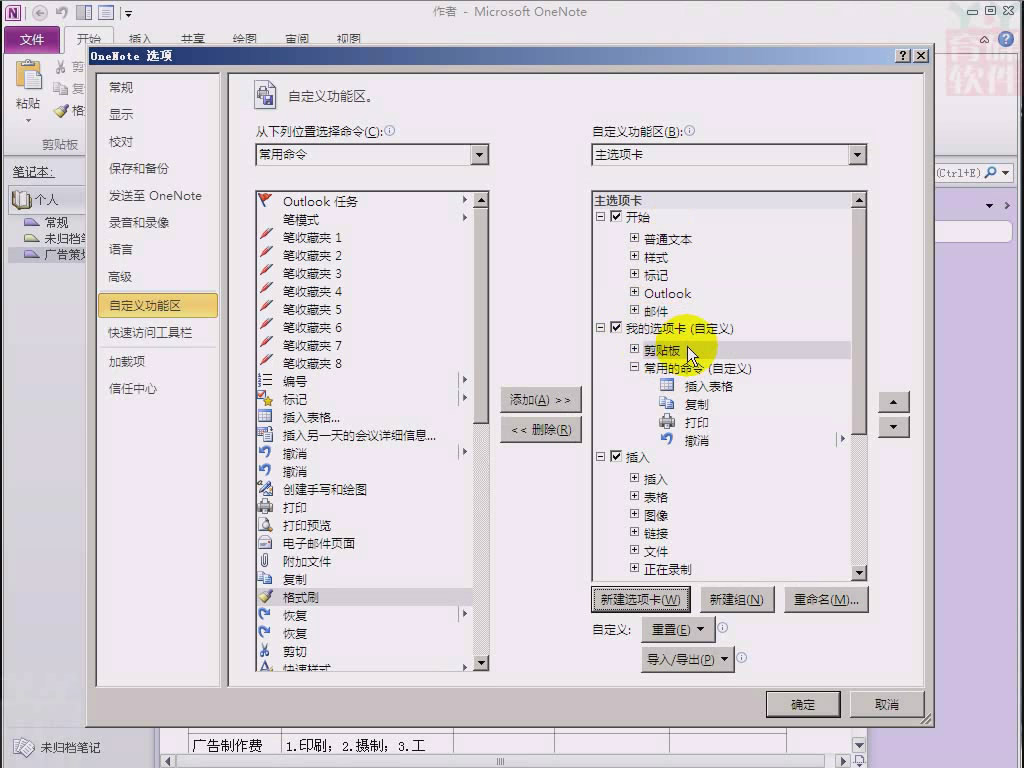Click 确定 to confirm options
This screenshot has height=768, width=1024.
(x=803, y=705)
